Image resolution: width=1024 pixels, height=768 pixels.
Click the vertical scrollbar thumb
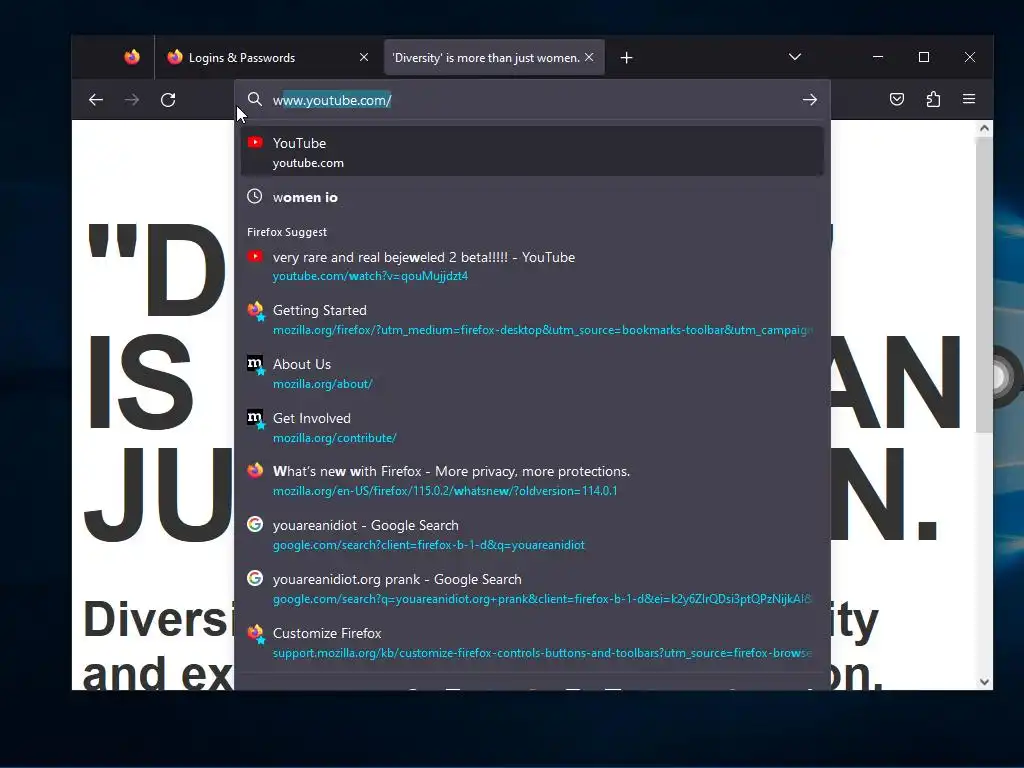click(984, 285)
